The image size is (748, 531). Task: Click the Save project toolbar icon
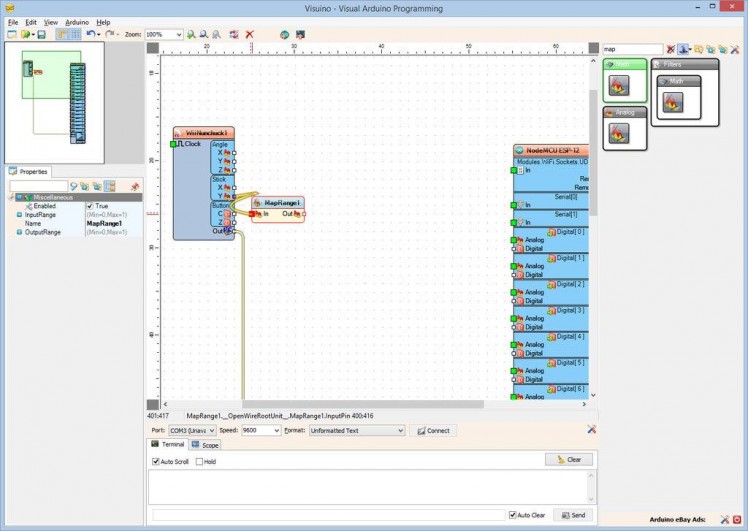(x=41, y=34)
